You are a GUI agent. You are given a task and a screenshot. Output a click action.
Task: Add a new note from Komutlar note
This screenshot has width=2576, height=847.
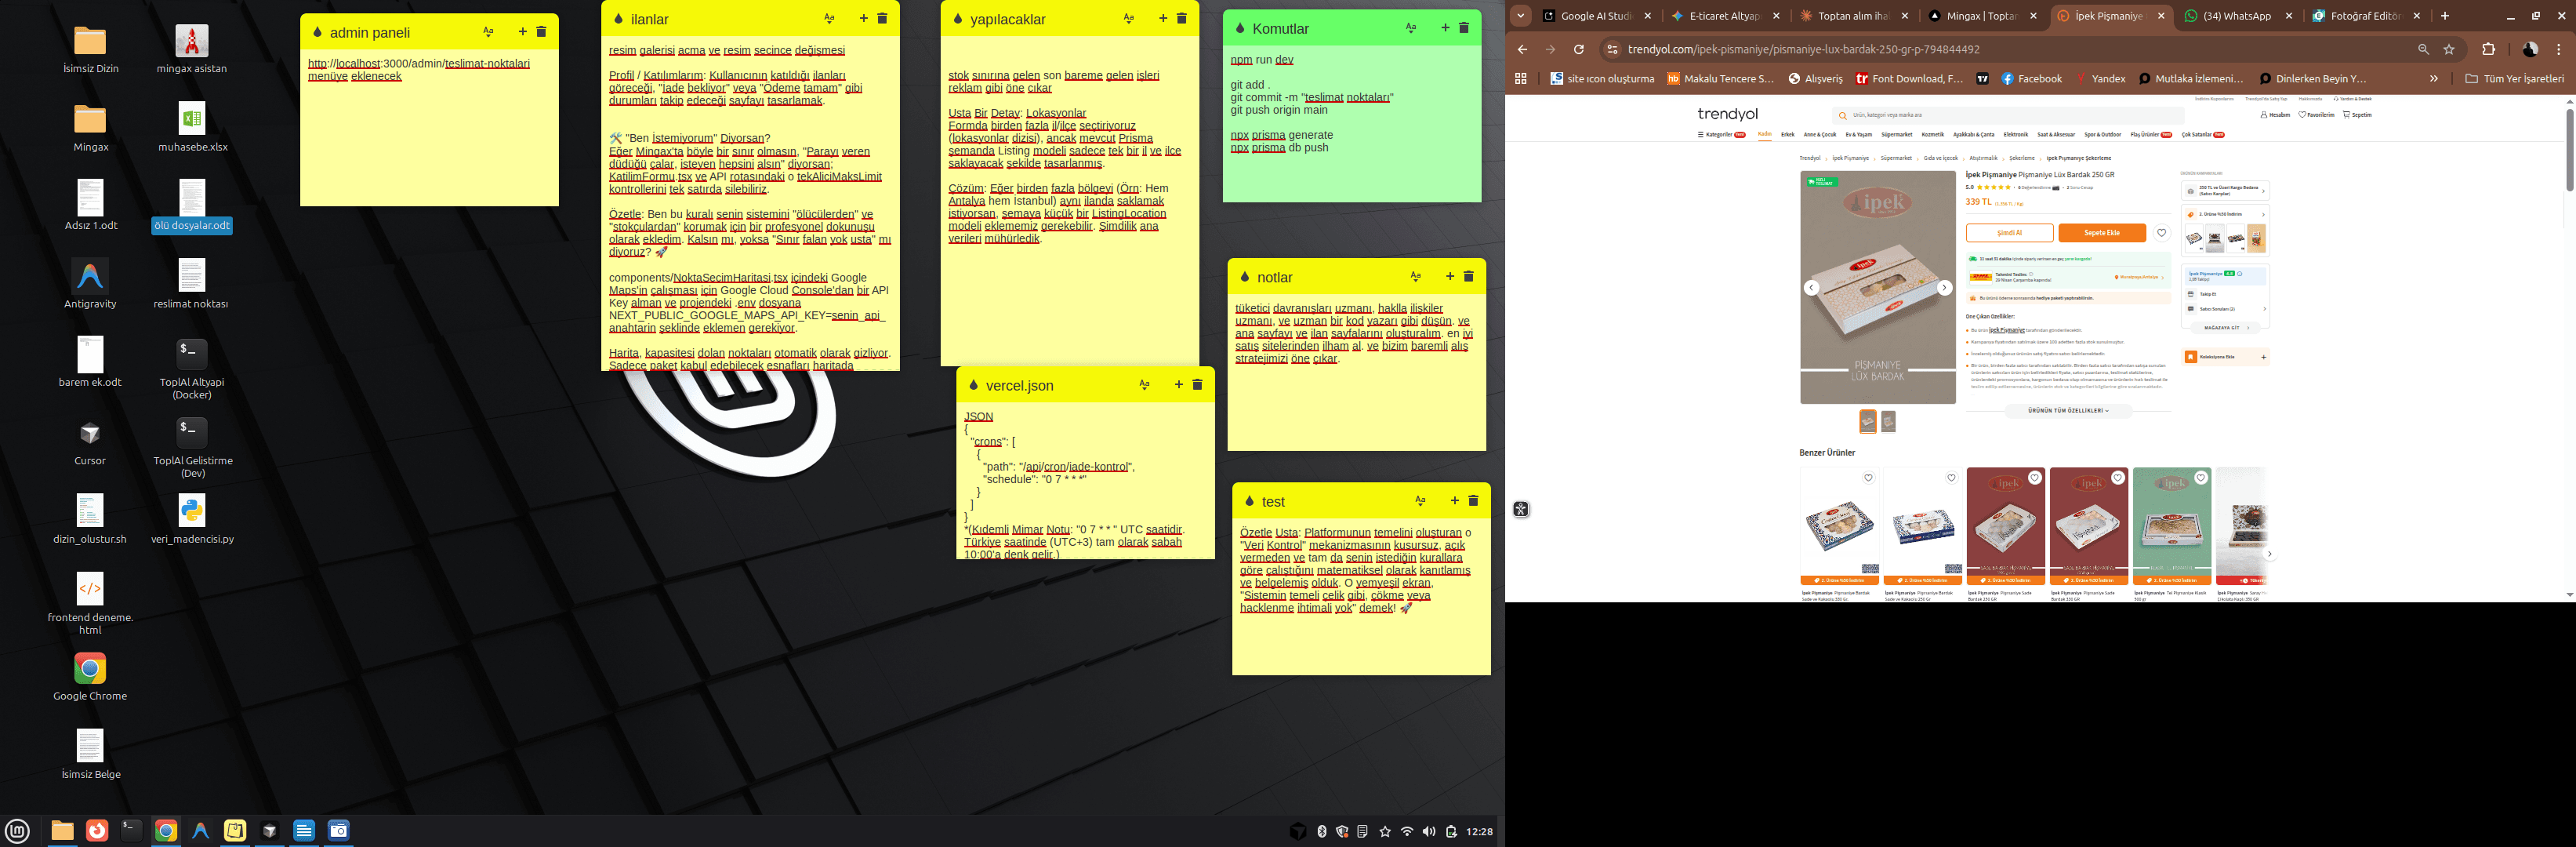1445,28
